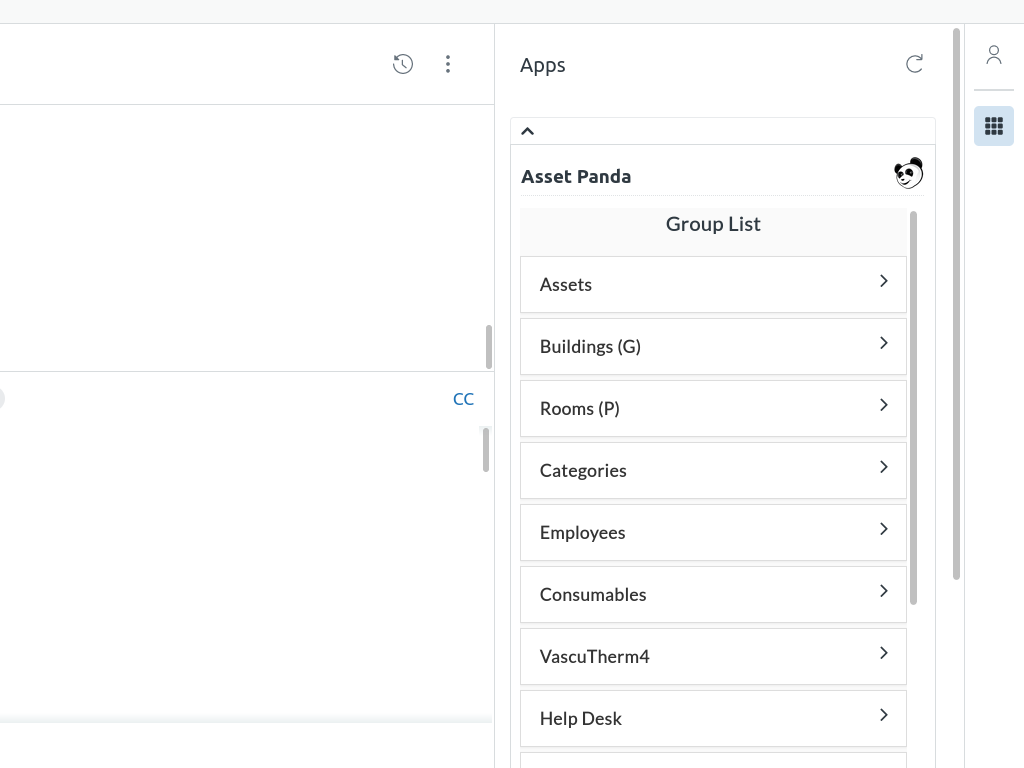Collapse the Asset Panda app section
This screenshot has width=1024, height=768.
[x=528, y=131]
